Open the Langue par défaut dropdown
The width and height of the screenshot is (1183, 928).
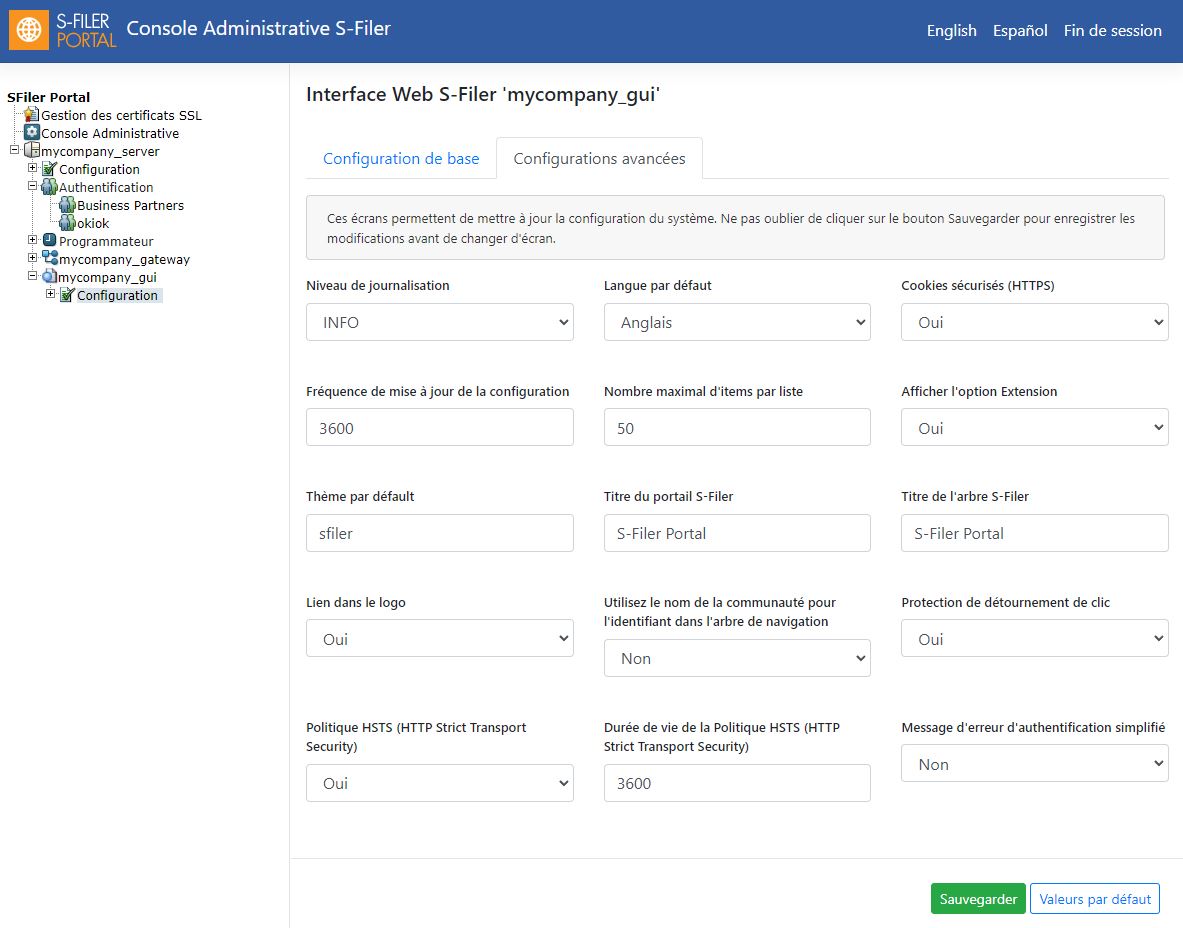coord(737,322)
